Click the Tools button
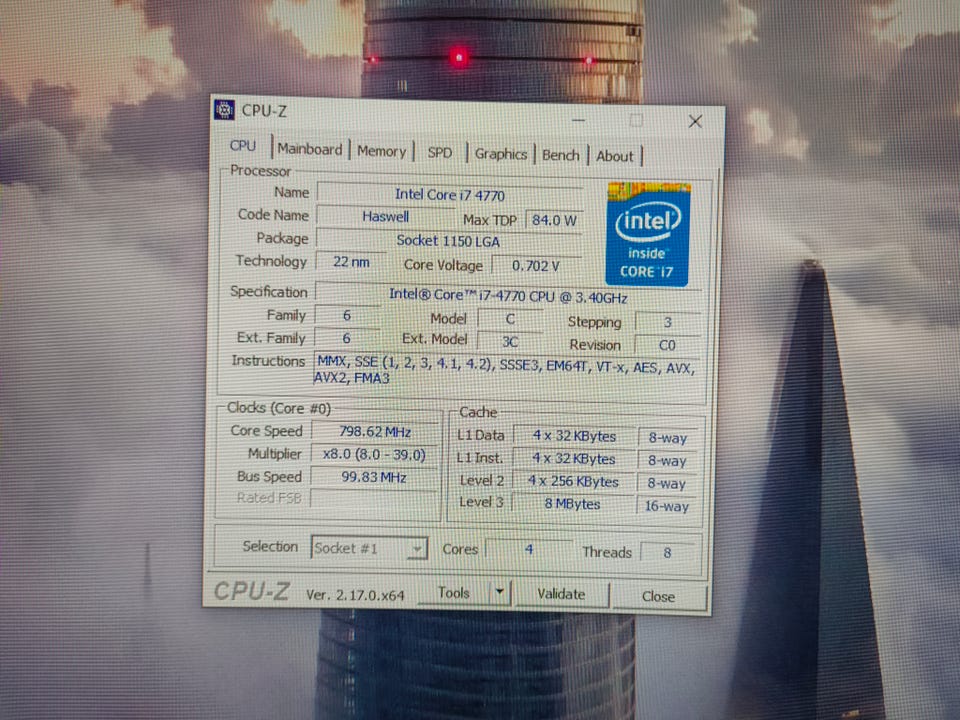 [x=454, y=593]
